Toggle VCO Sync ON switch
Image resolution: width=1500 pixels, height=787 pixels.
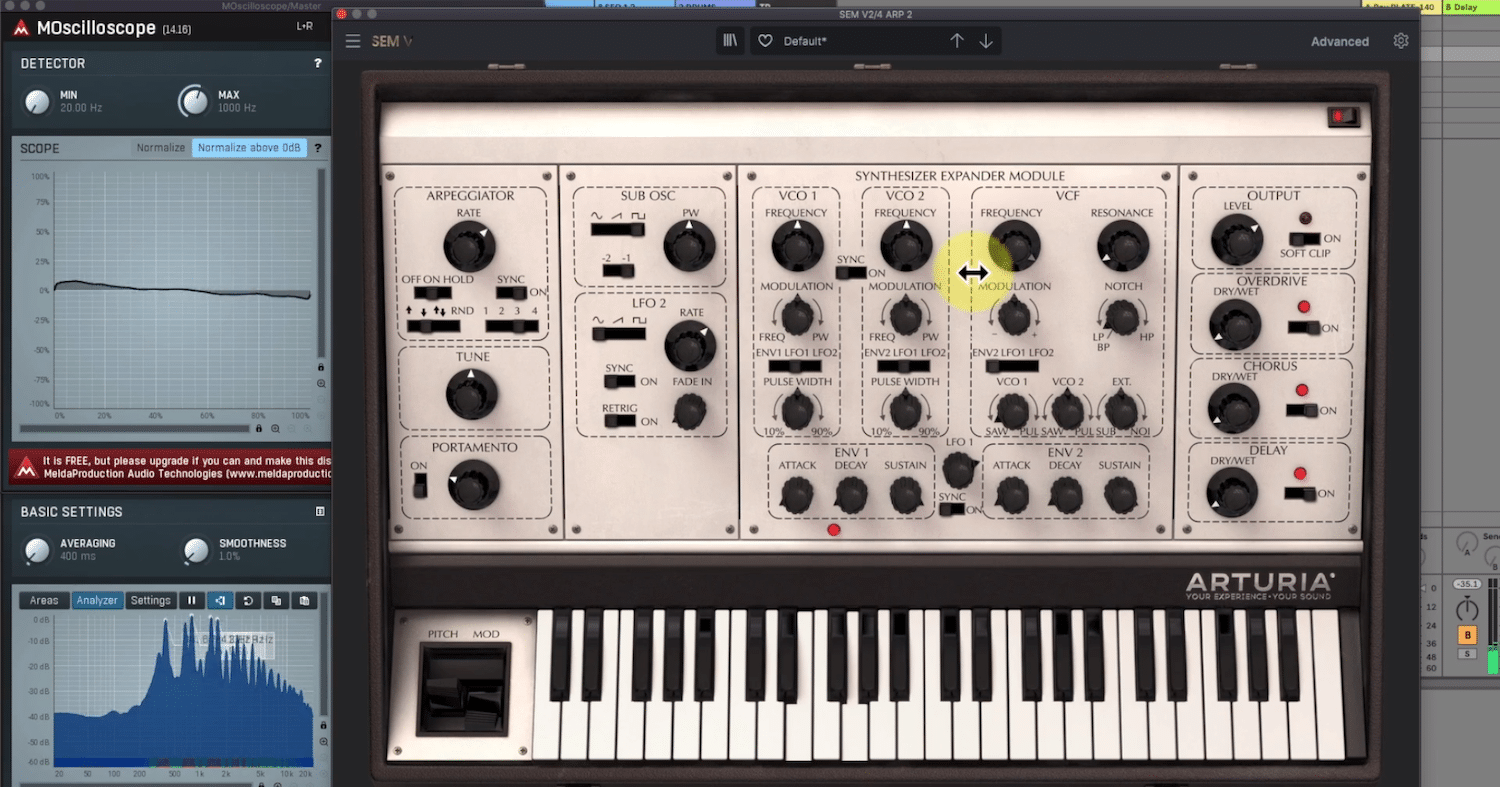coord(851,273)
